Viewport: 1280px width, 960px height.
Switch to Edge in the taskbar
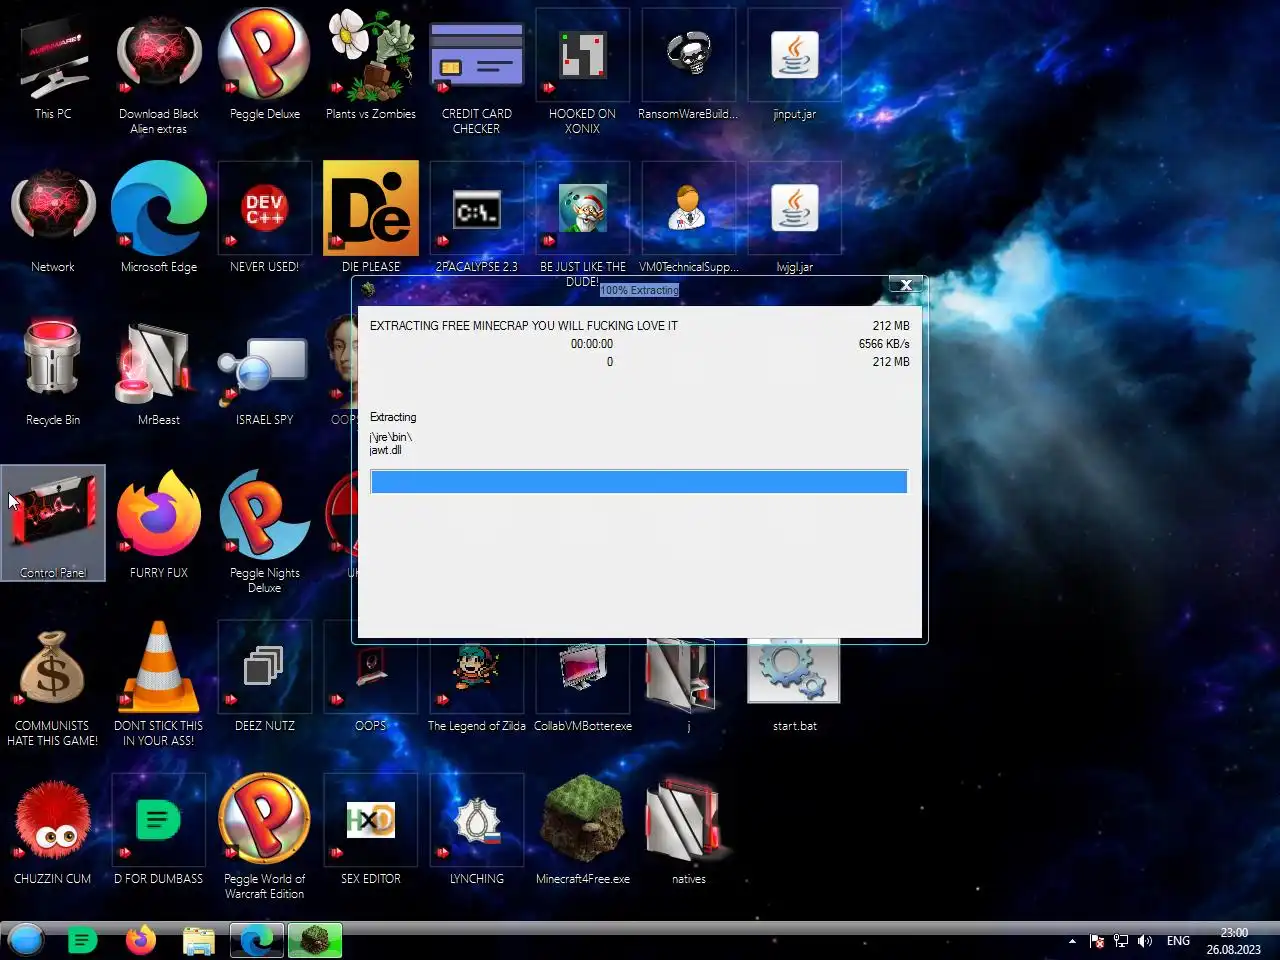[257, 940]
